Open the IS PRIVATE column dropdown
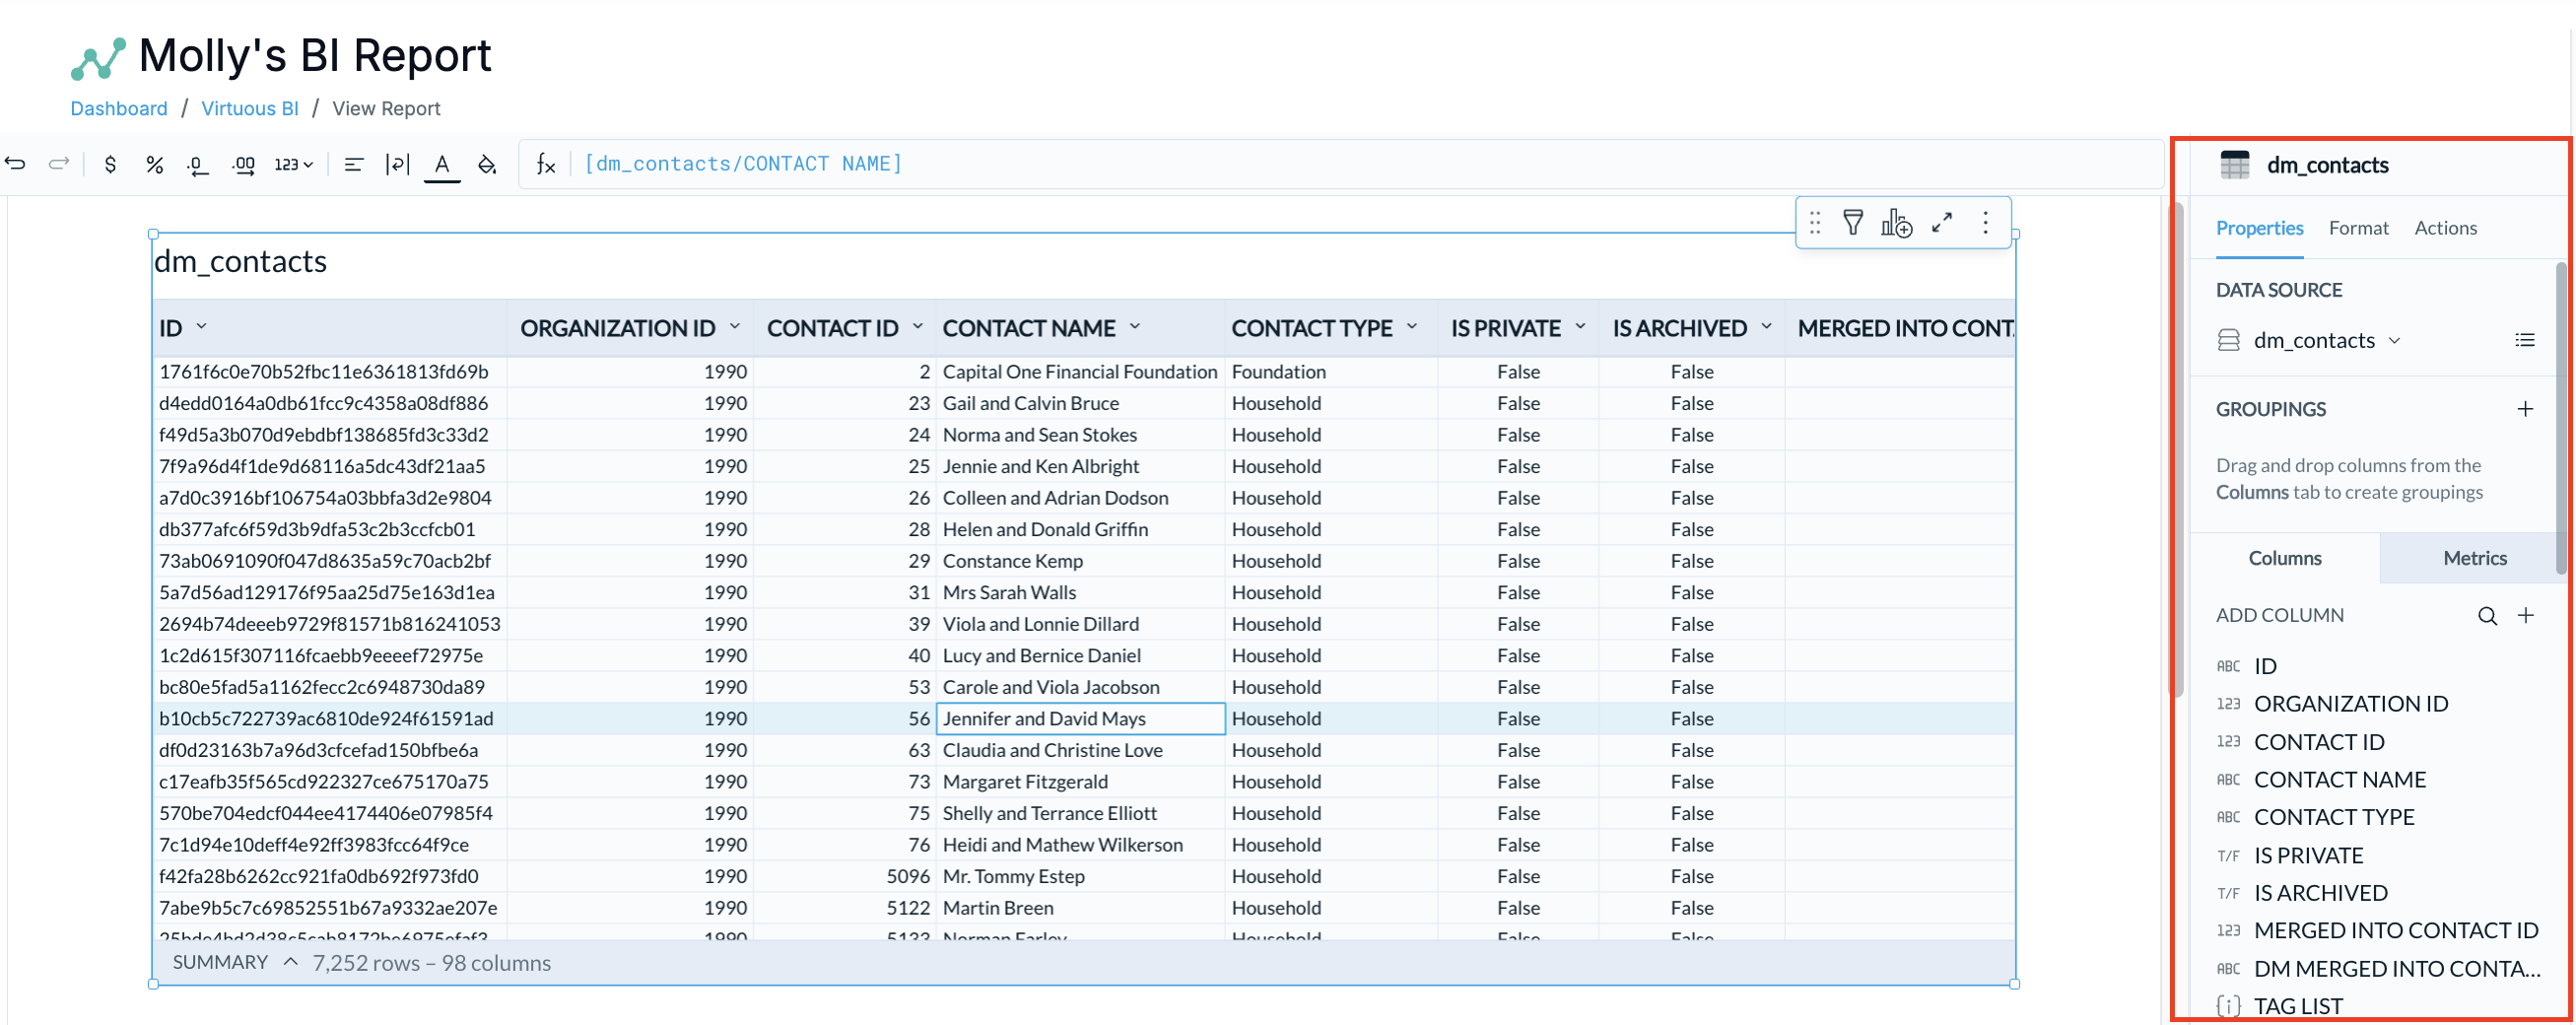This screenshot has height=1025, width=2576. click(x=1580, y=326)
